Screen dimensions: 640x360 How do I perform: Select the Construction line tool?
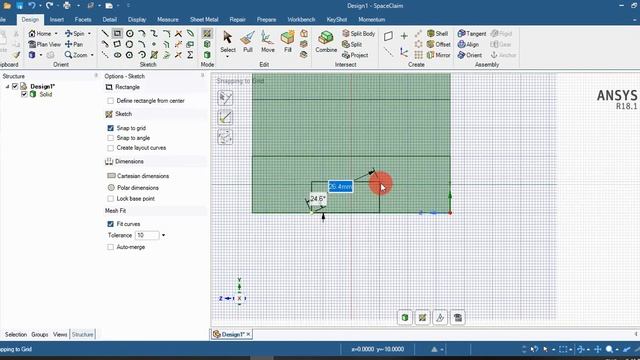coord(105,55)
